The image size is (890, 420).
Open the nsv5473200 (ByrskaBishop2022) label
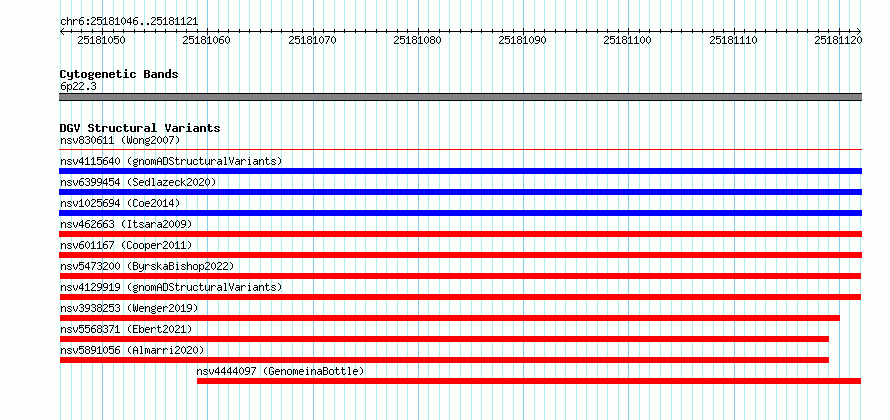point(147,266)
